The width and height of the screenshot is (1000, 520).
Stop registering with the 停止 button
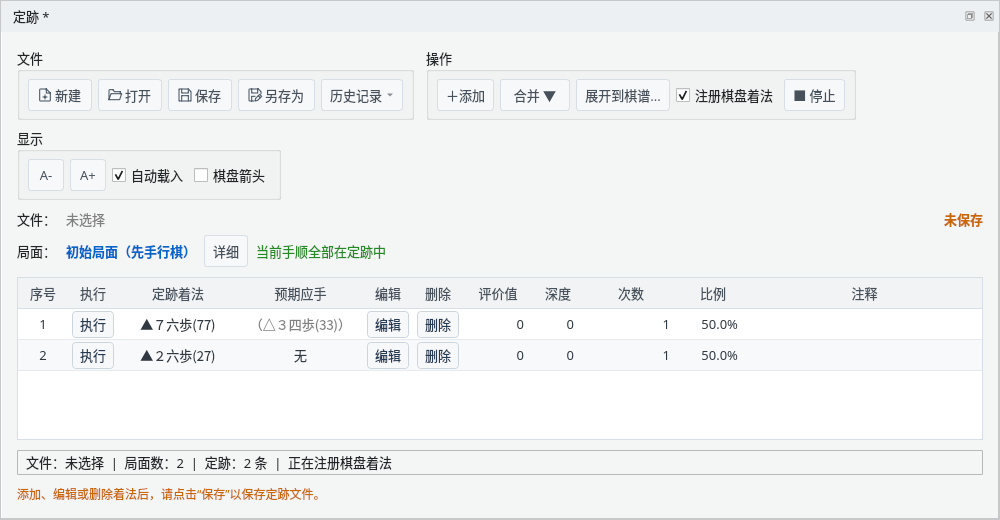coord(814,96)
